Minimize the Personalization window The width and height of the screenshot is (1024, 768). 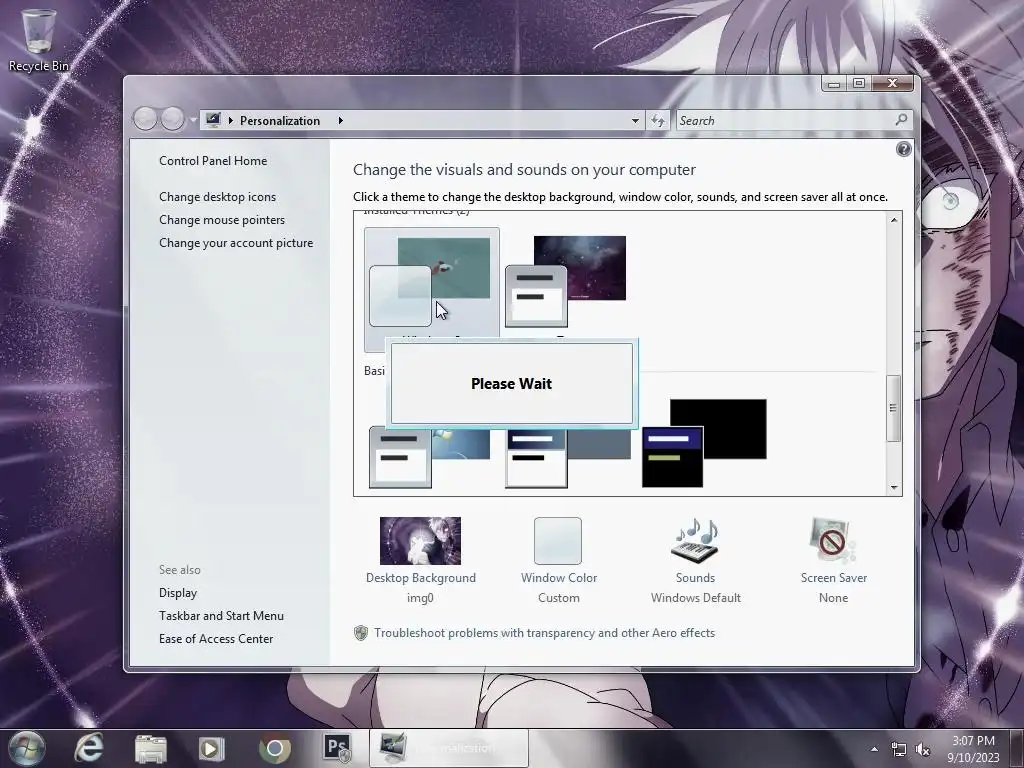pyautogui.click(x=834, y=84)
